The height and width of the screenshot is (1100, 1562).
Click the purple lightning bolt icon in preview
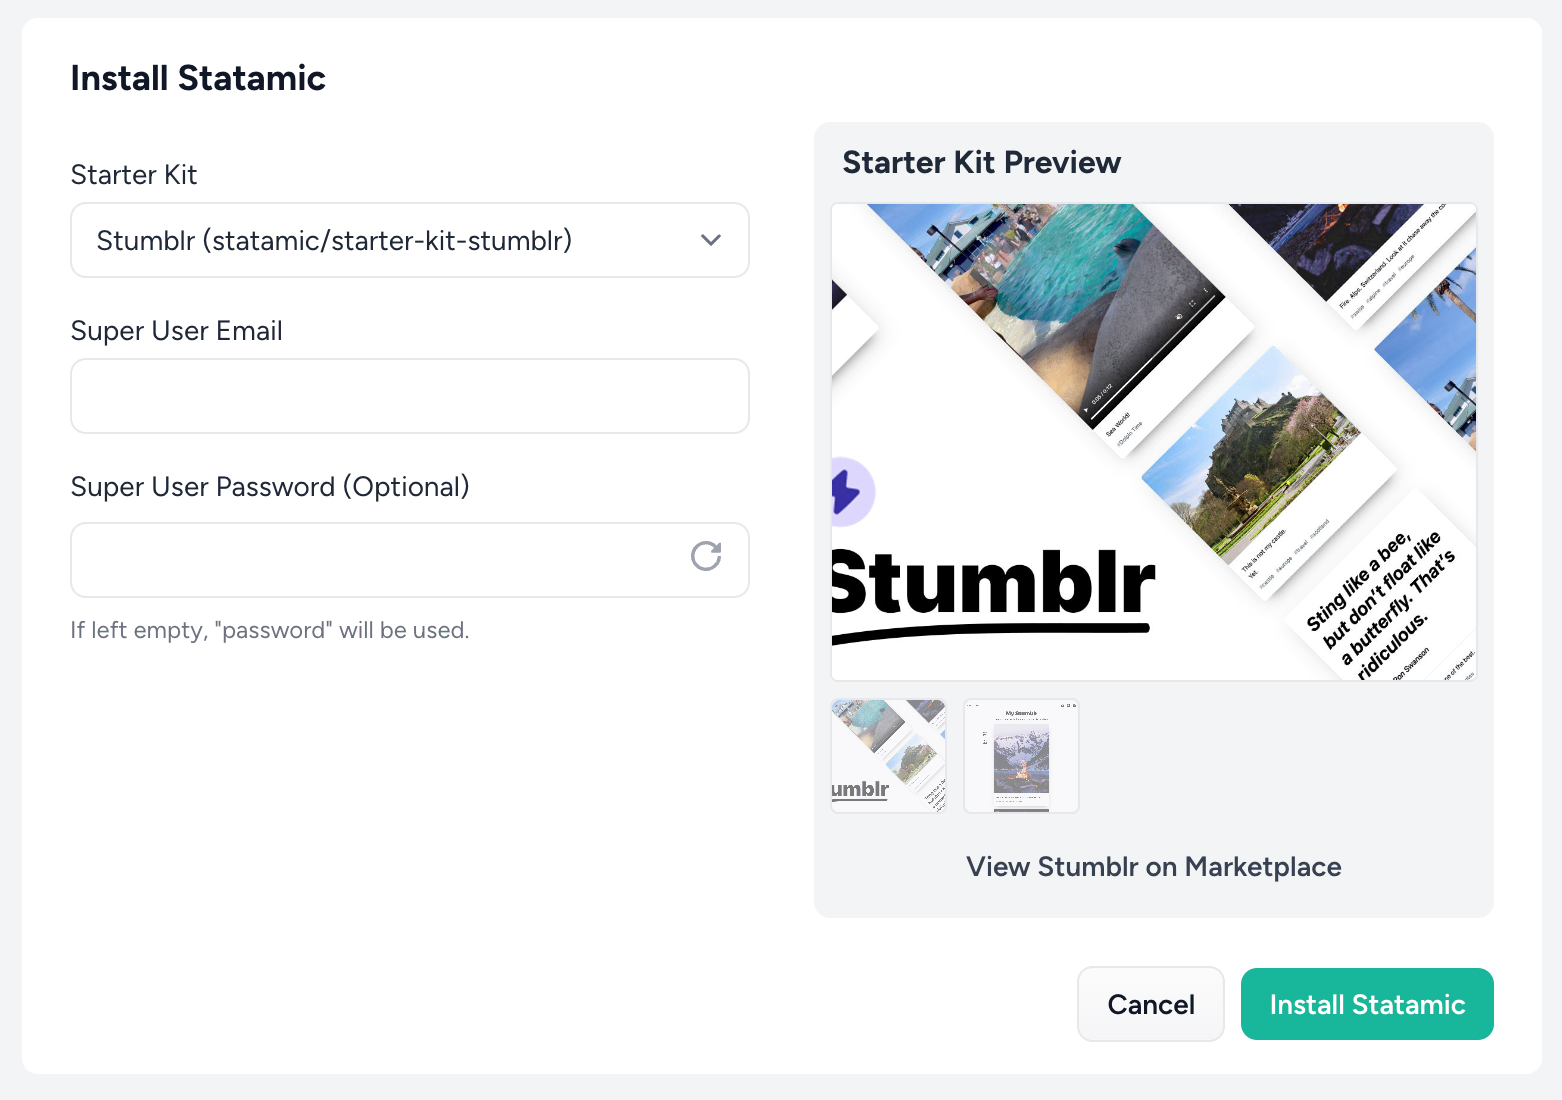(x=847, y=492)
